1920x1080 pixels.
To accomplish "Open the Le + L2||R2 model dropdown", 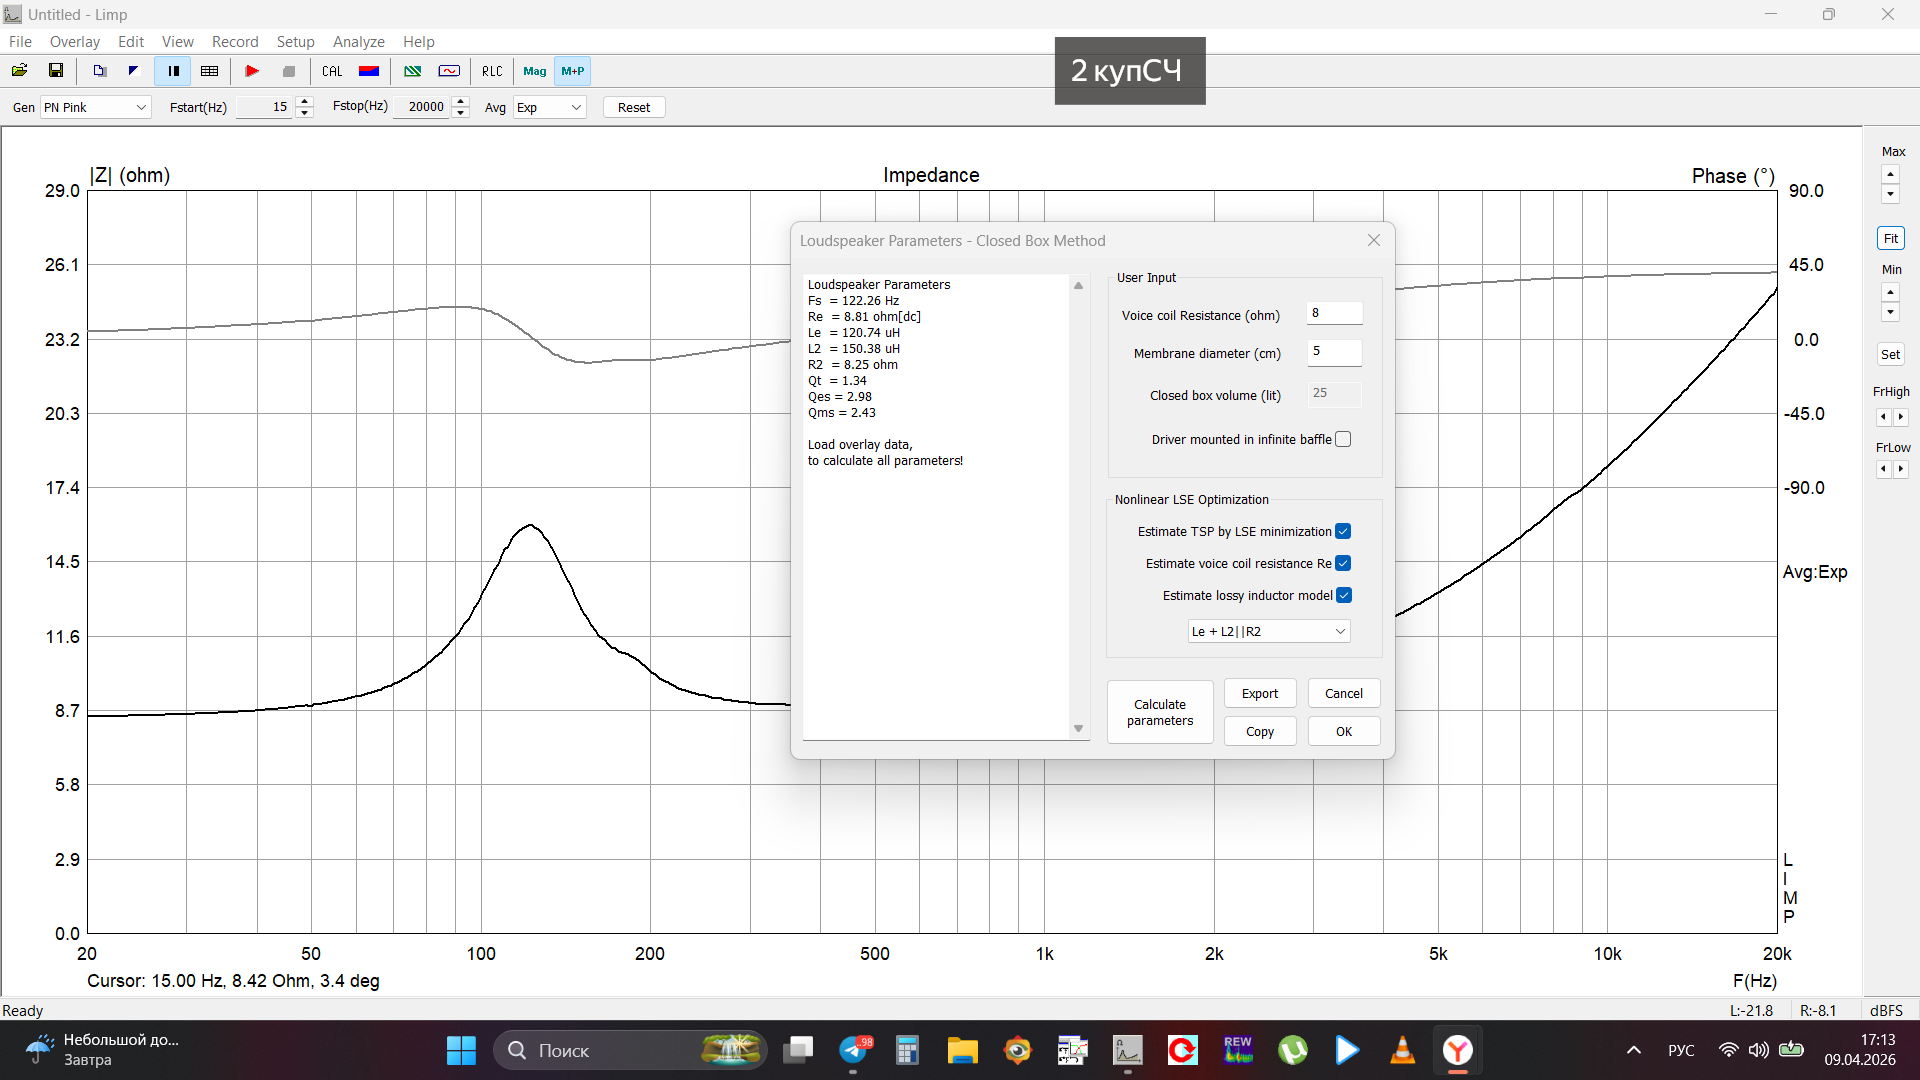I will [x=1268, y=631].
